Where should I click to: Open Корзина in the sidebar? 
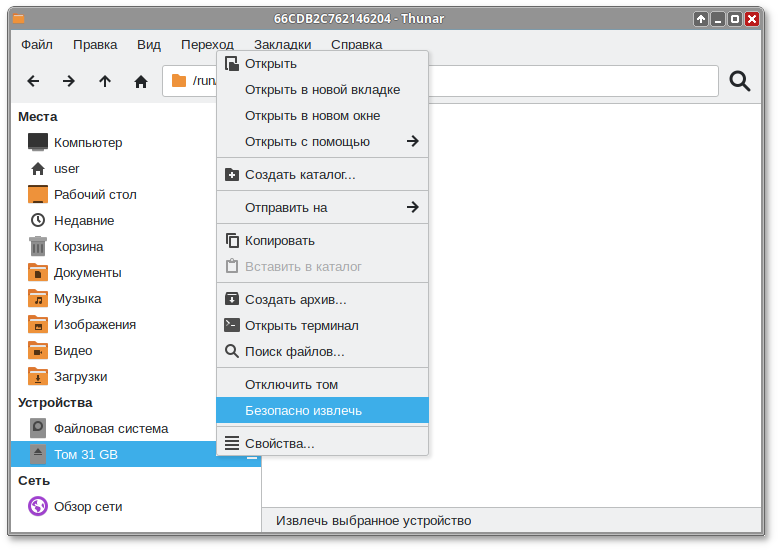coord(78,246)
